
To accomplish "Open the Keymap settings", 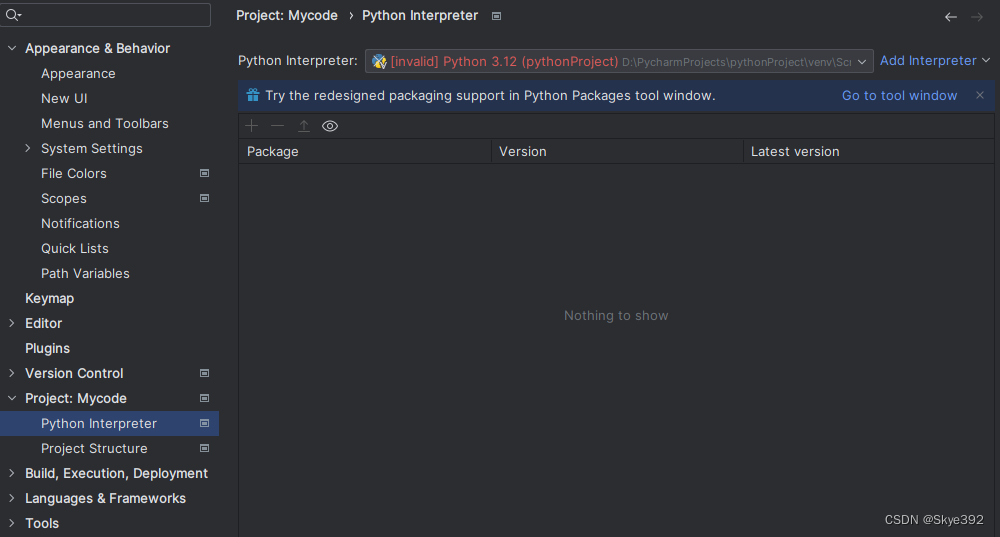I will point(49,298).
